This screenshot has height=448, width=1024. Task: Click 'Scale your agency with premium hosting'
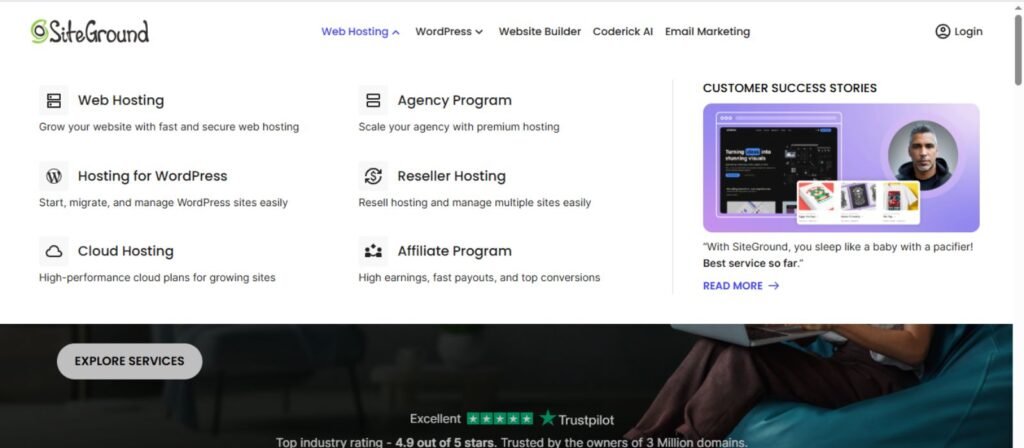point(459,127)
